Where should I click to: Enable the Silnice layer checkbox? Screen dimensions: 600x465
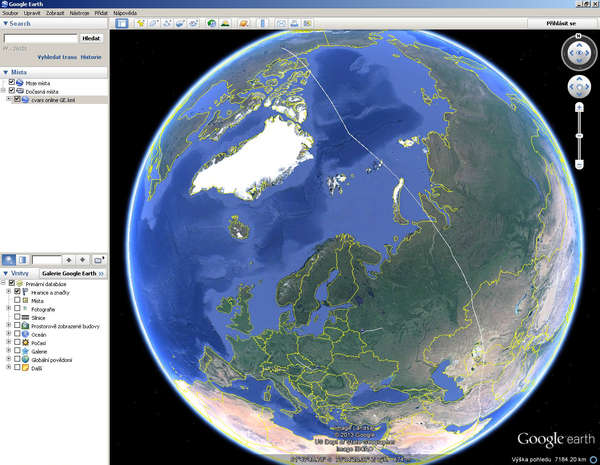17,317
